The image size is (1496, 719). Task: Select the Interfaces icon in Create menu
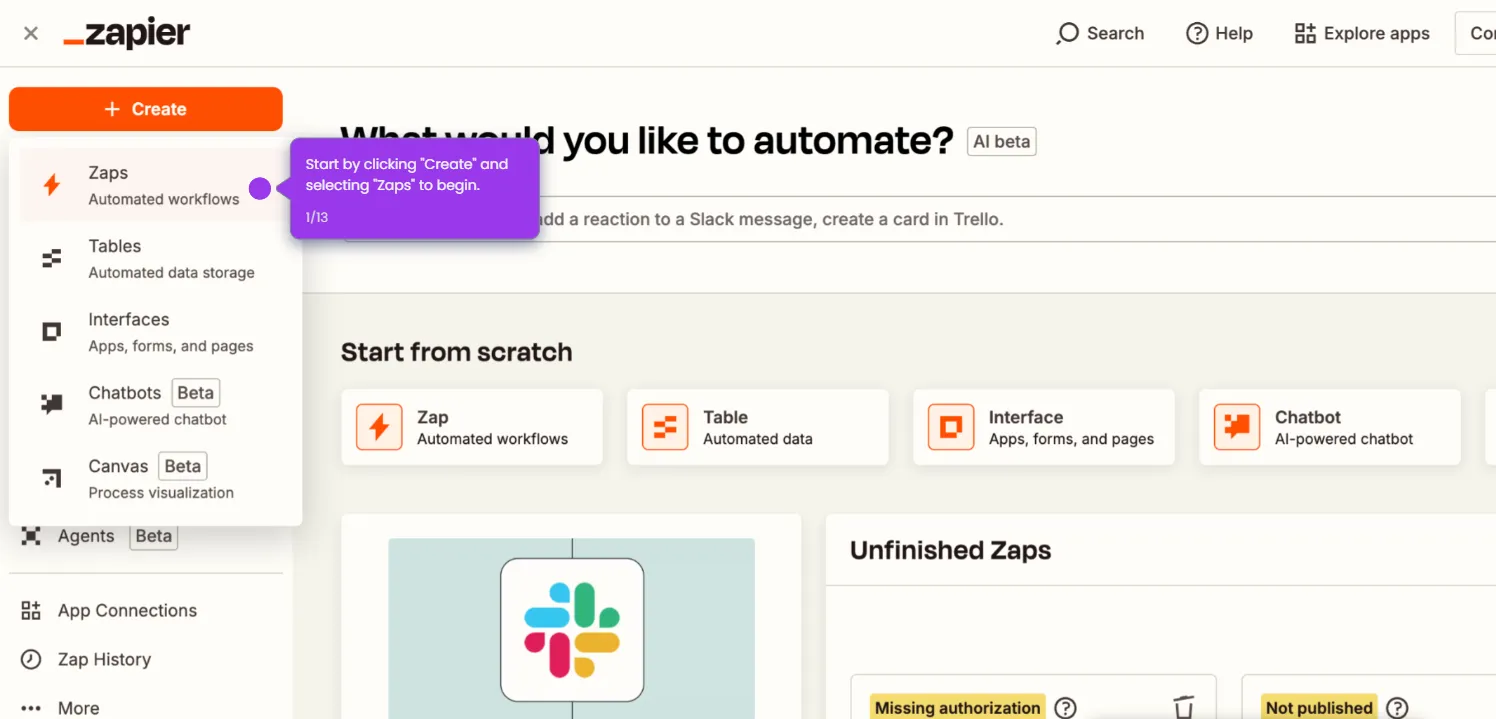click(x=52, y=332)
